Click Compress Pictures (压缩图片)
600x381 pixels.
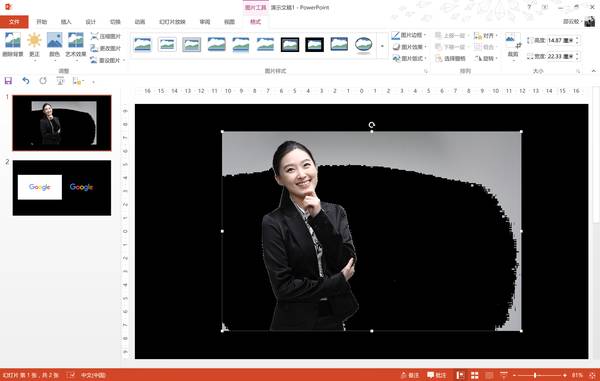point(106,36)
